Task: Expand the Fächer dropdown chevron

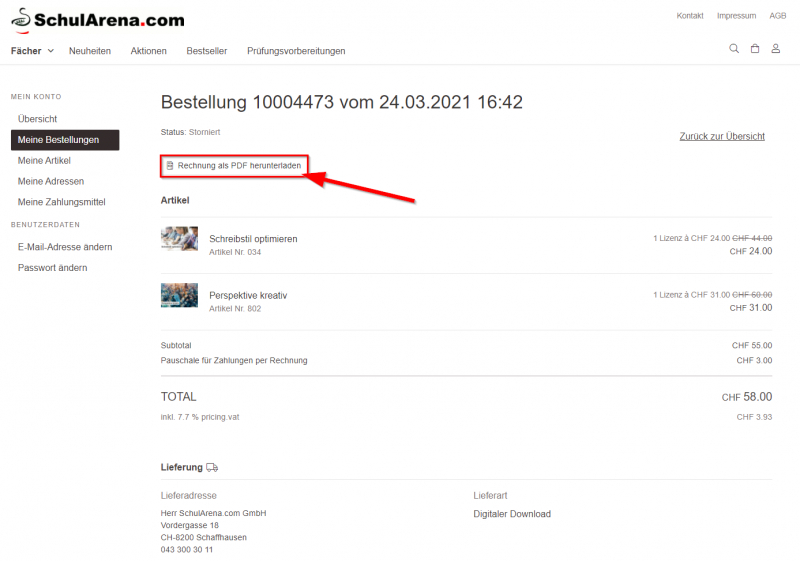Action: coord(51,50)
